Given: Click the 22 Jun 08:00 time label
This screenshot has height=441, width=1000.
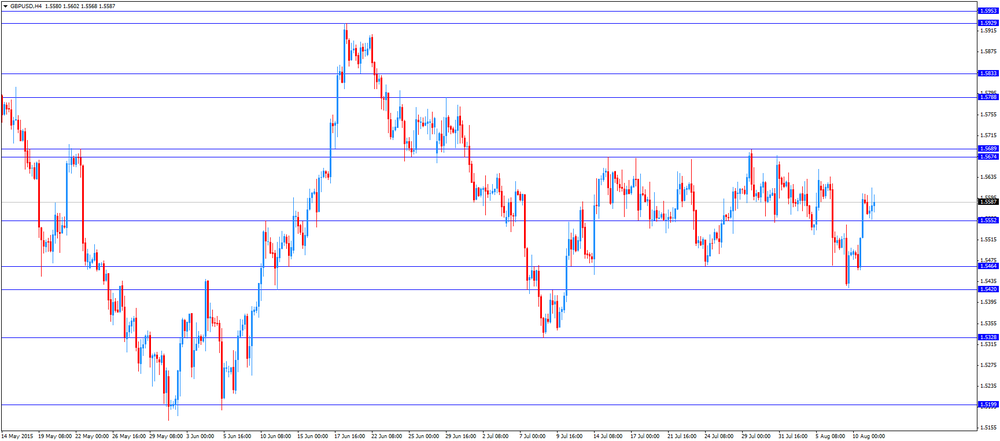Looking at the screenshot, I should tap(387, 437).
